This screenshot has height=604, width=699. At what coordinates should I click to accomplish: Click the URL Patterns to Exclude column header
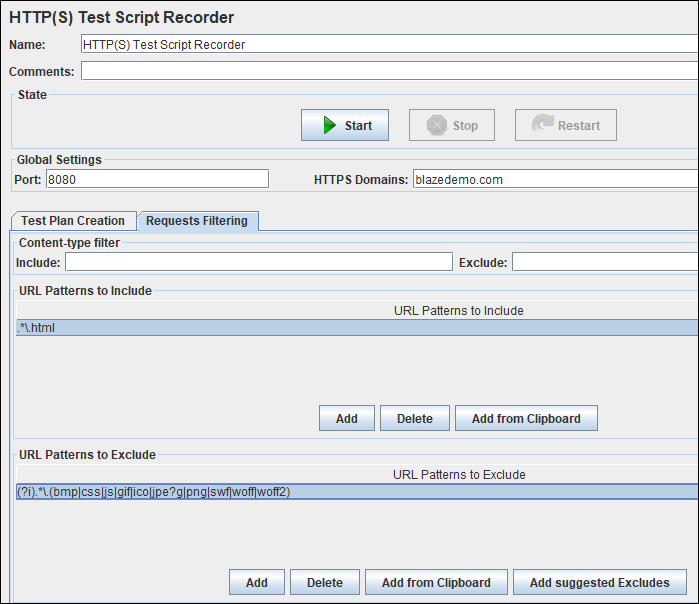(x=357, y=474)
